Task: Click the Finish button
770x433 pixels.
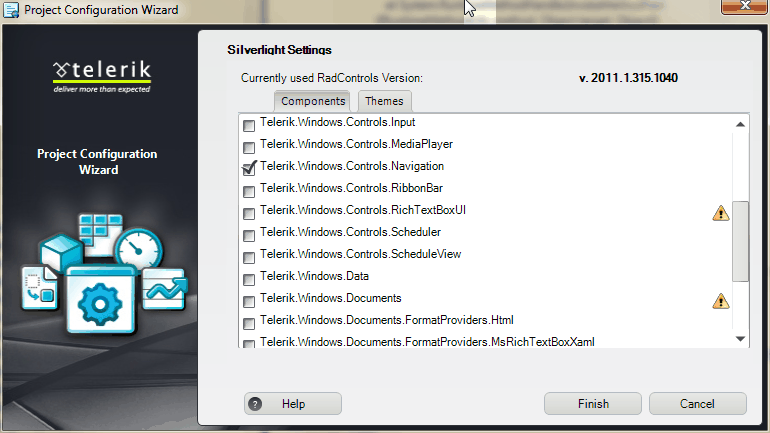Action: click(x=593, y=404)
